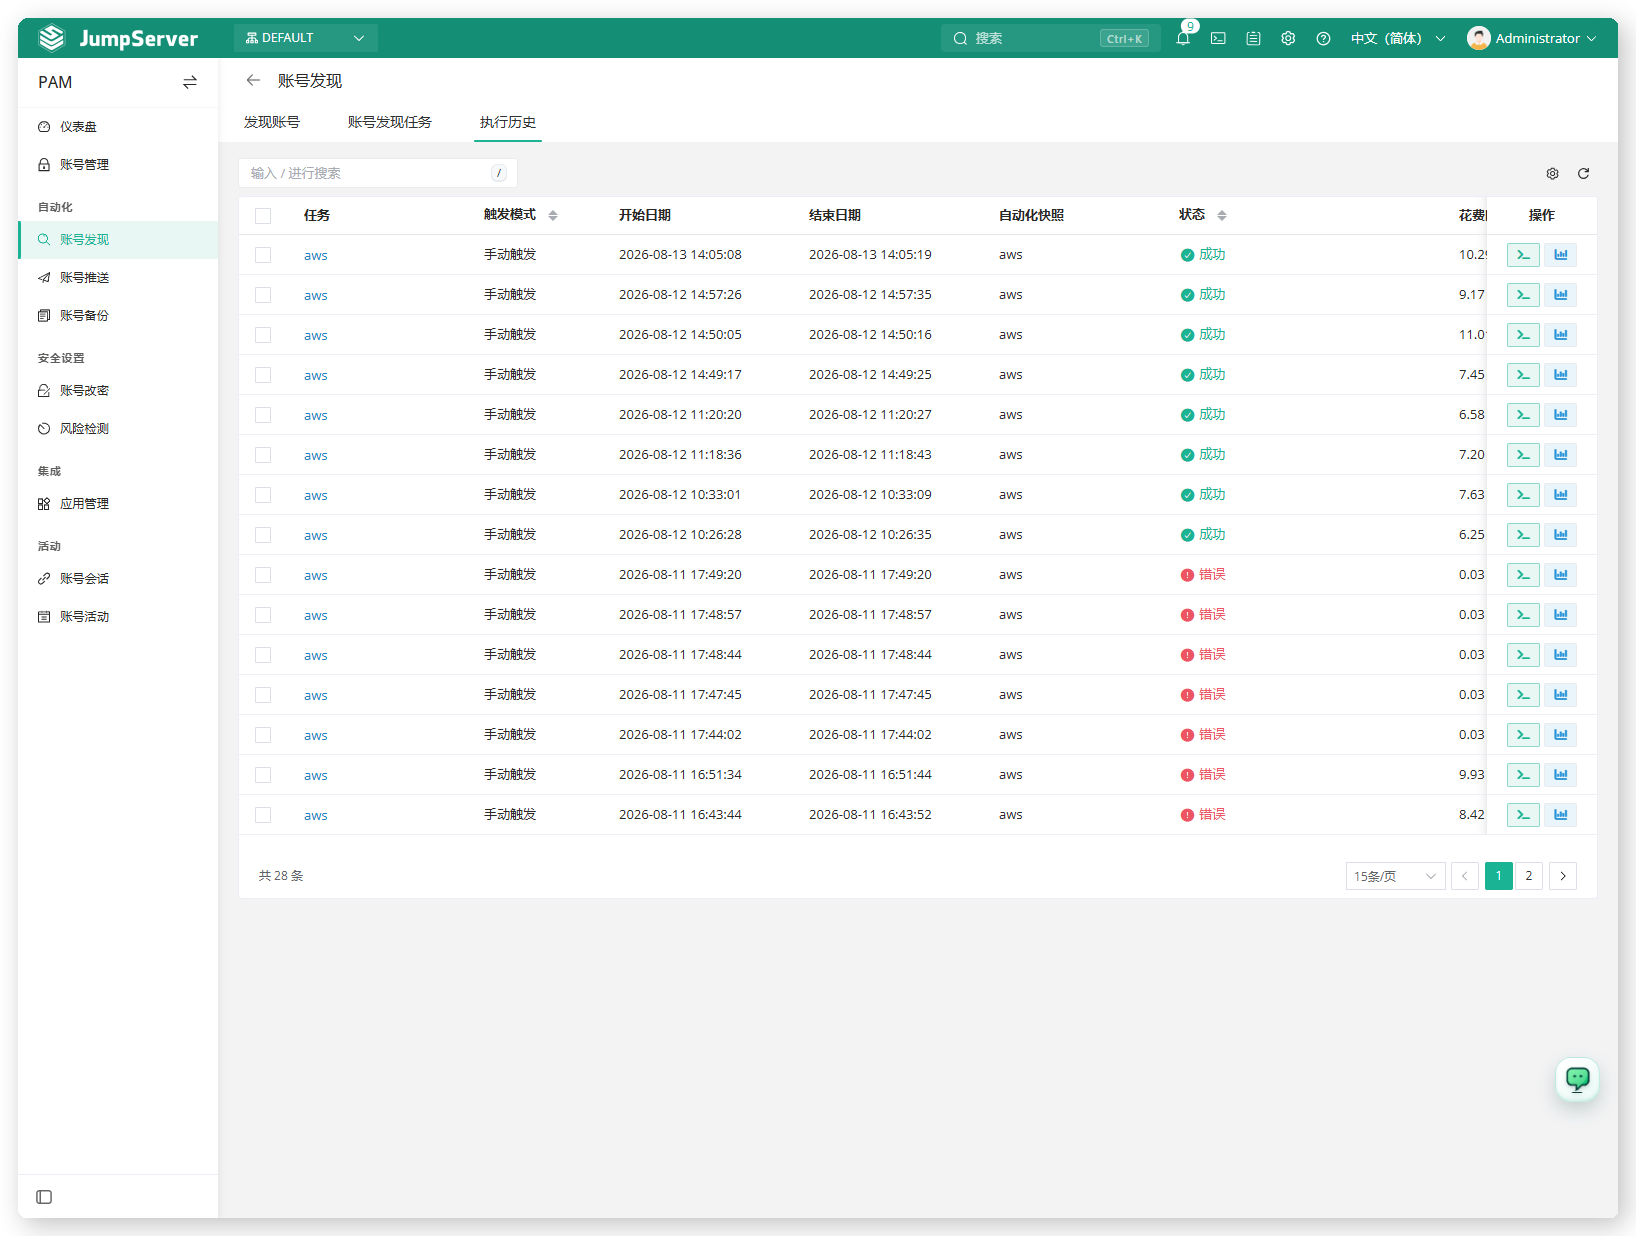Screen dimensions: 1636x1236
Task: Go back with the arrow beside 账号发现
Action: (x=253, y=80)
